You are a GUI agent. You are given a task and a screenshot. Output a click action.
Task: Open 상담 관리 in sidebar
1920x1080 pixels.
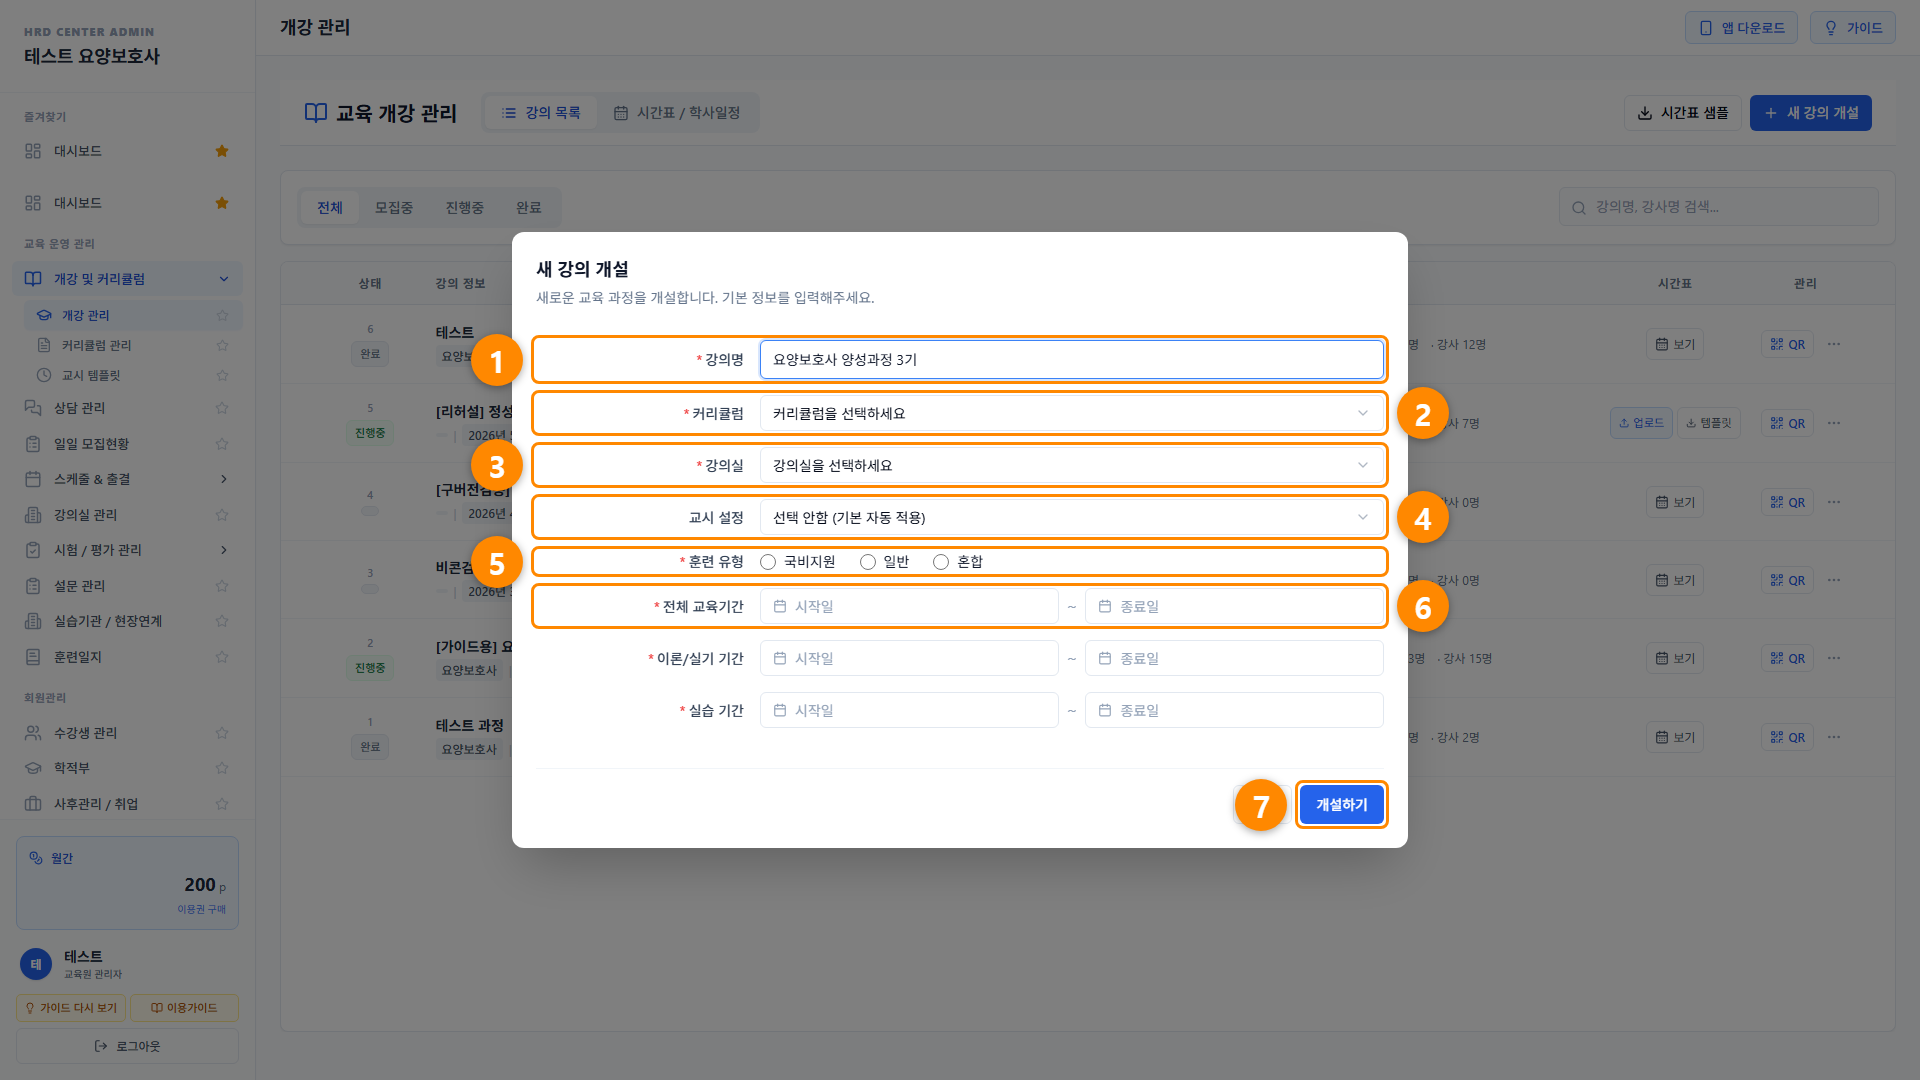pyautogui.click(x=79, y=408)
